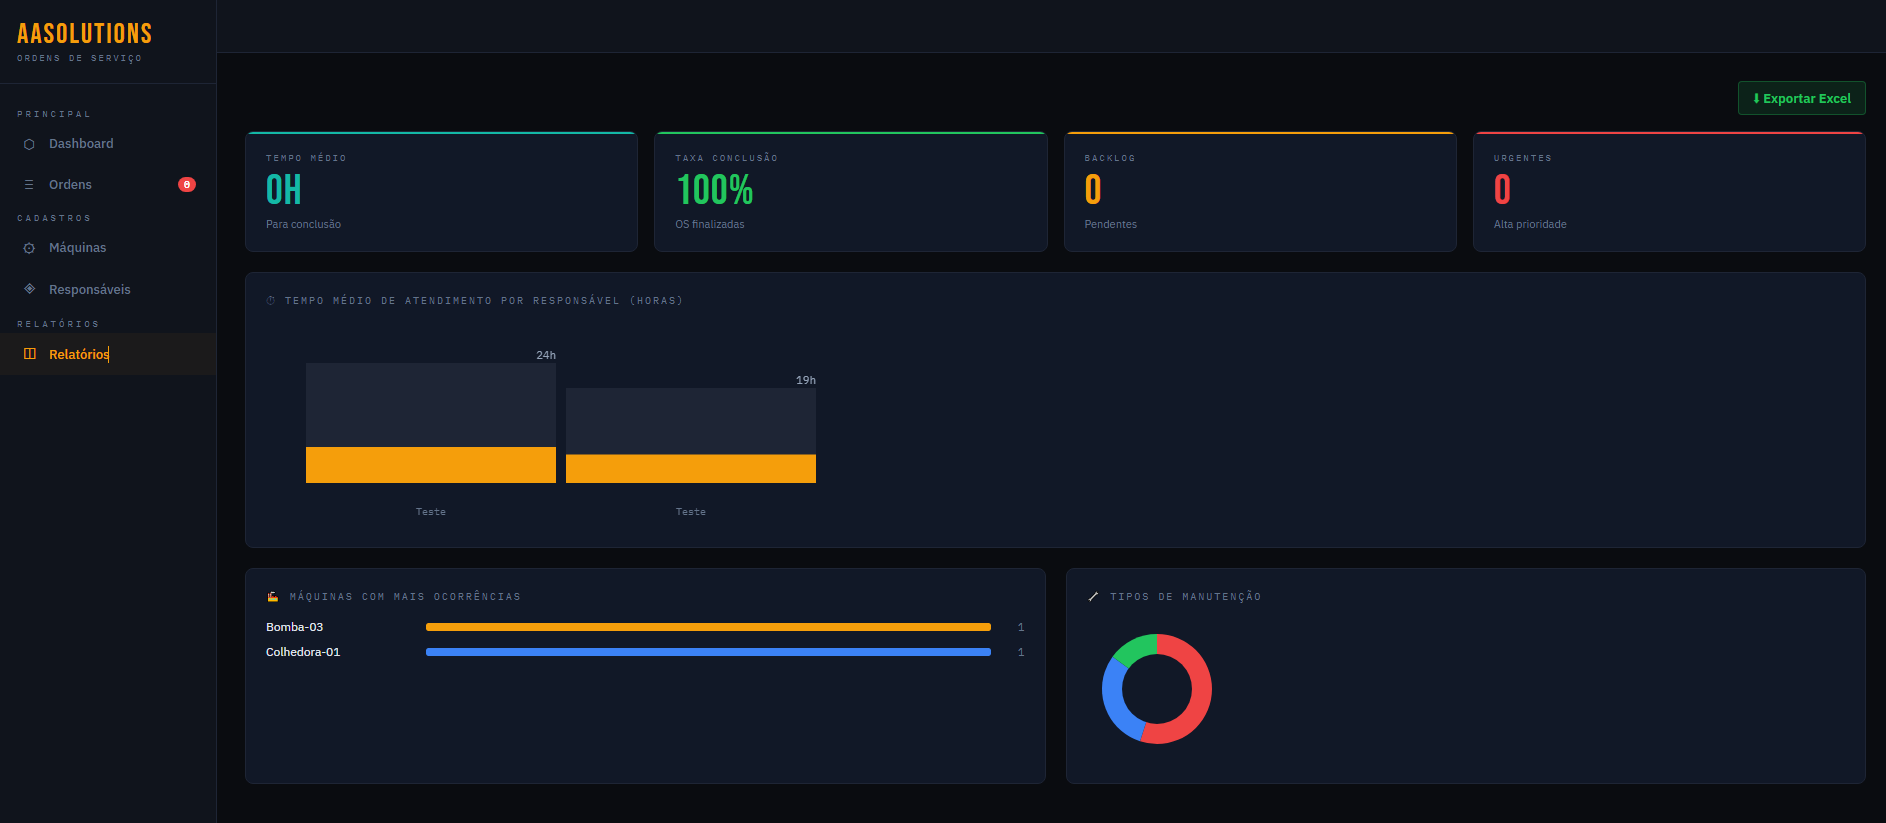1886x823 pixels.
Task: Click the clock icon beside Tempo Médio de Atendimento
Action: click(x=271, y=301)
